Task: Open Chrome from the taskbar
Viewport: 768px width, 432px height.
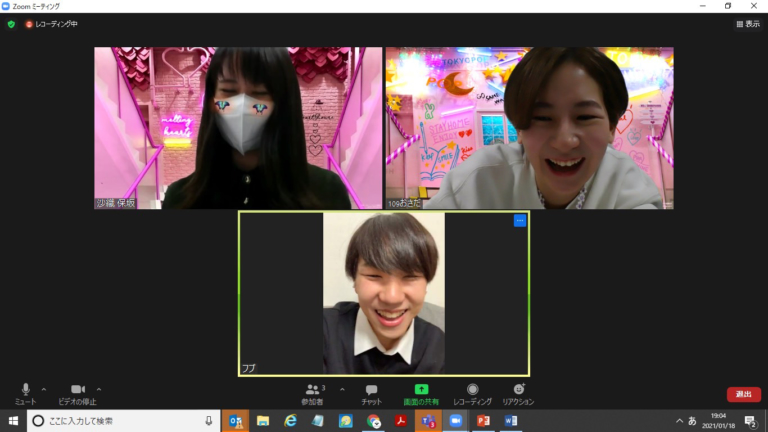Action: coord(373,421)
